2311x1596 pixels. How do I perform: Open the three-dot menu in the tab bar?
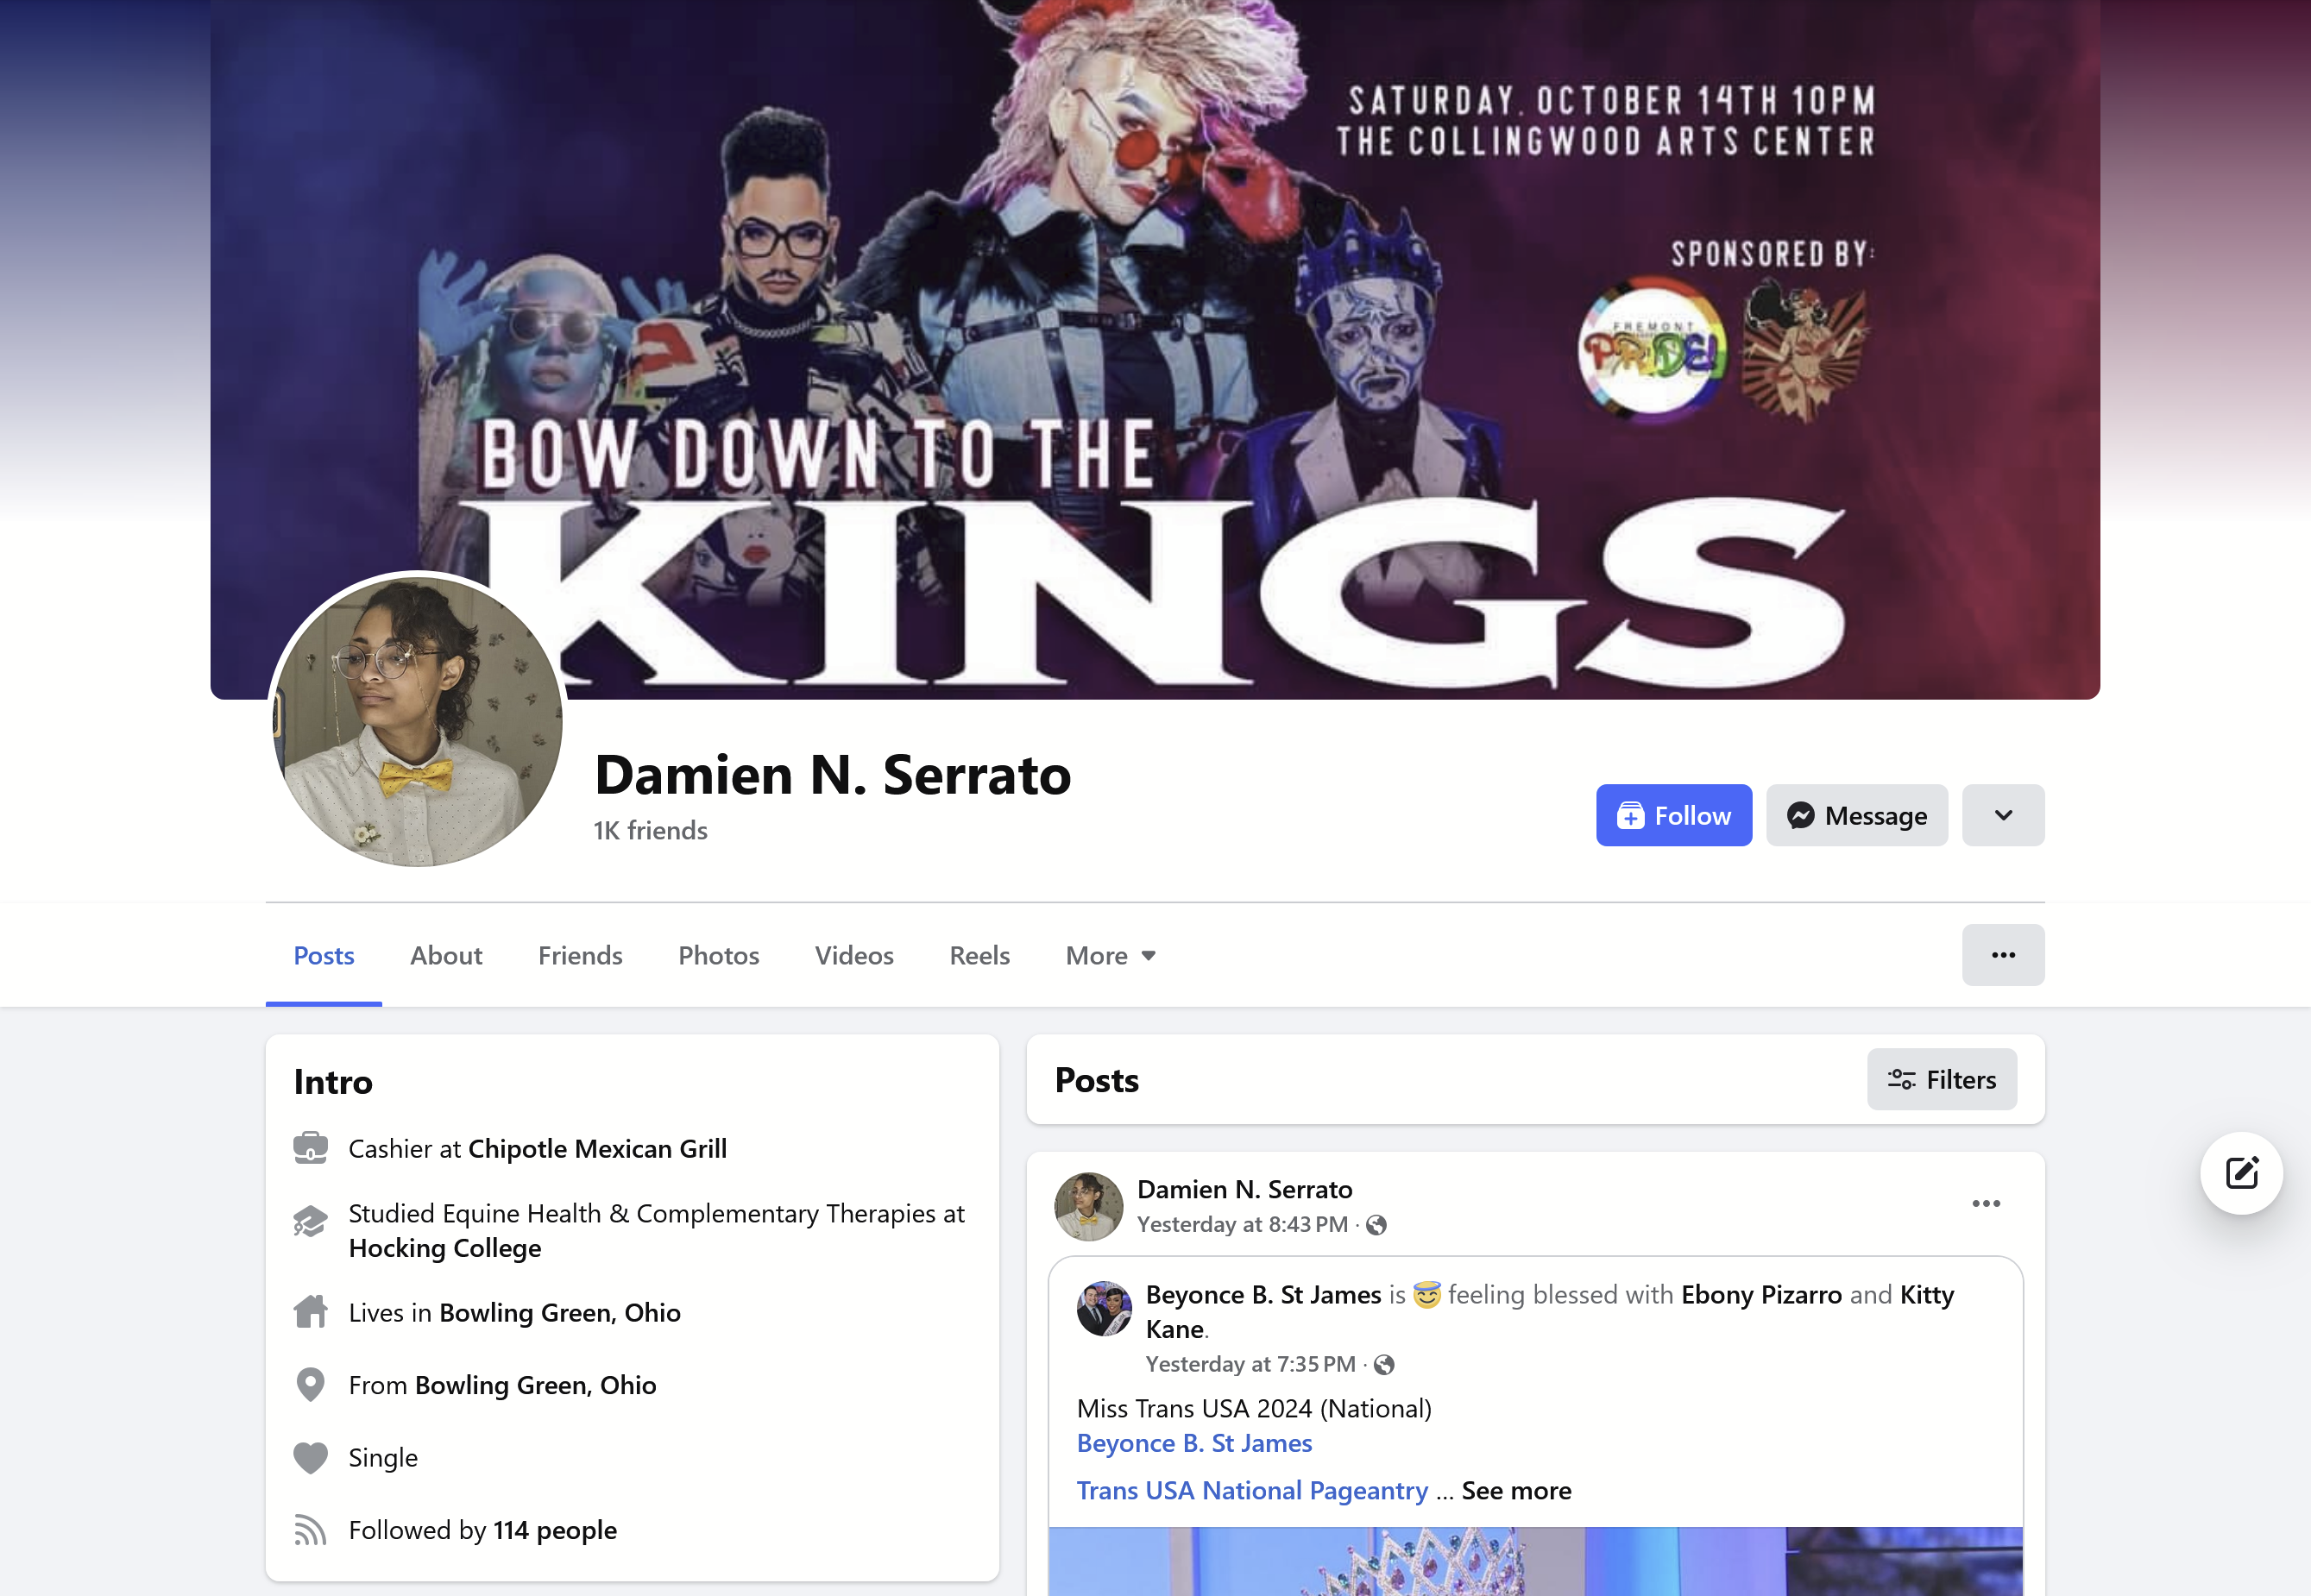(x=2003, y=955)
